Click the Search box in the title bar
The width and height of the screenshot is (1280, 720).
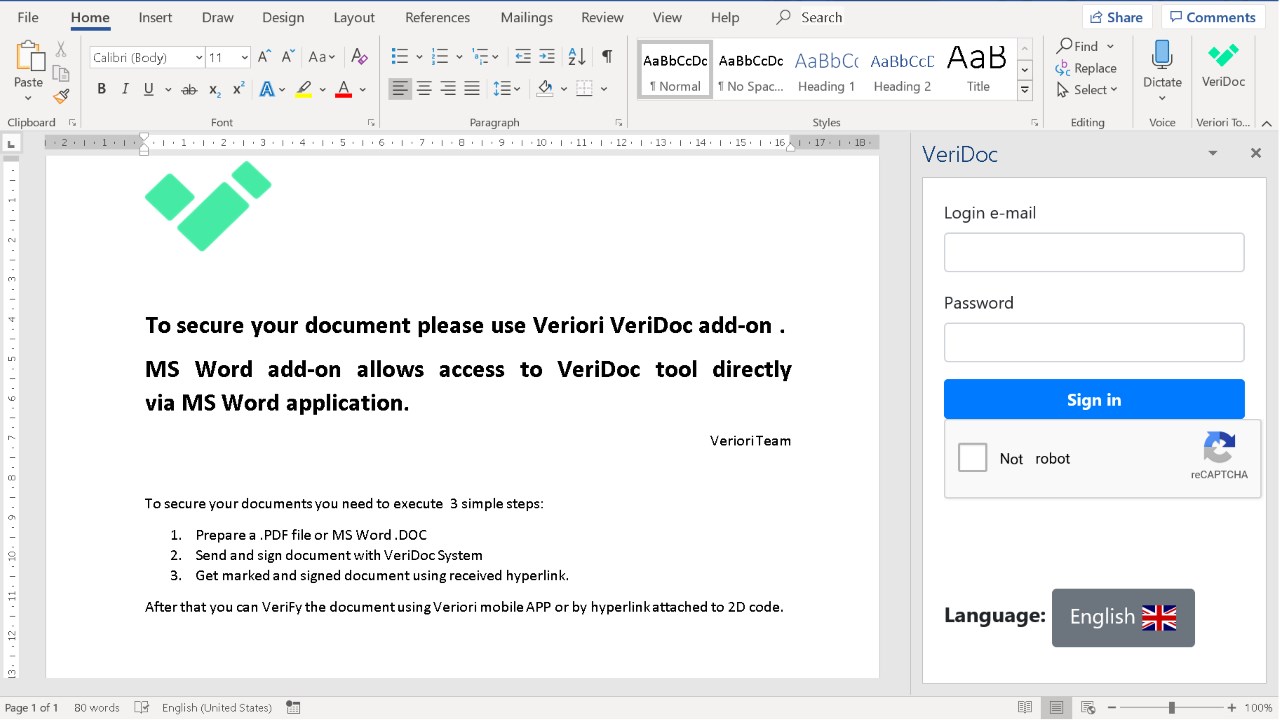coord(810,17)
